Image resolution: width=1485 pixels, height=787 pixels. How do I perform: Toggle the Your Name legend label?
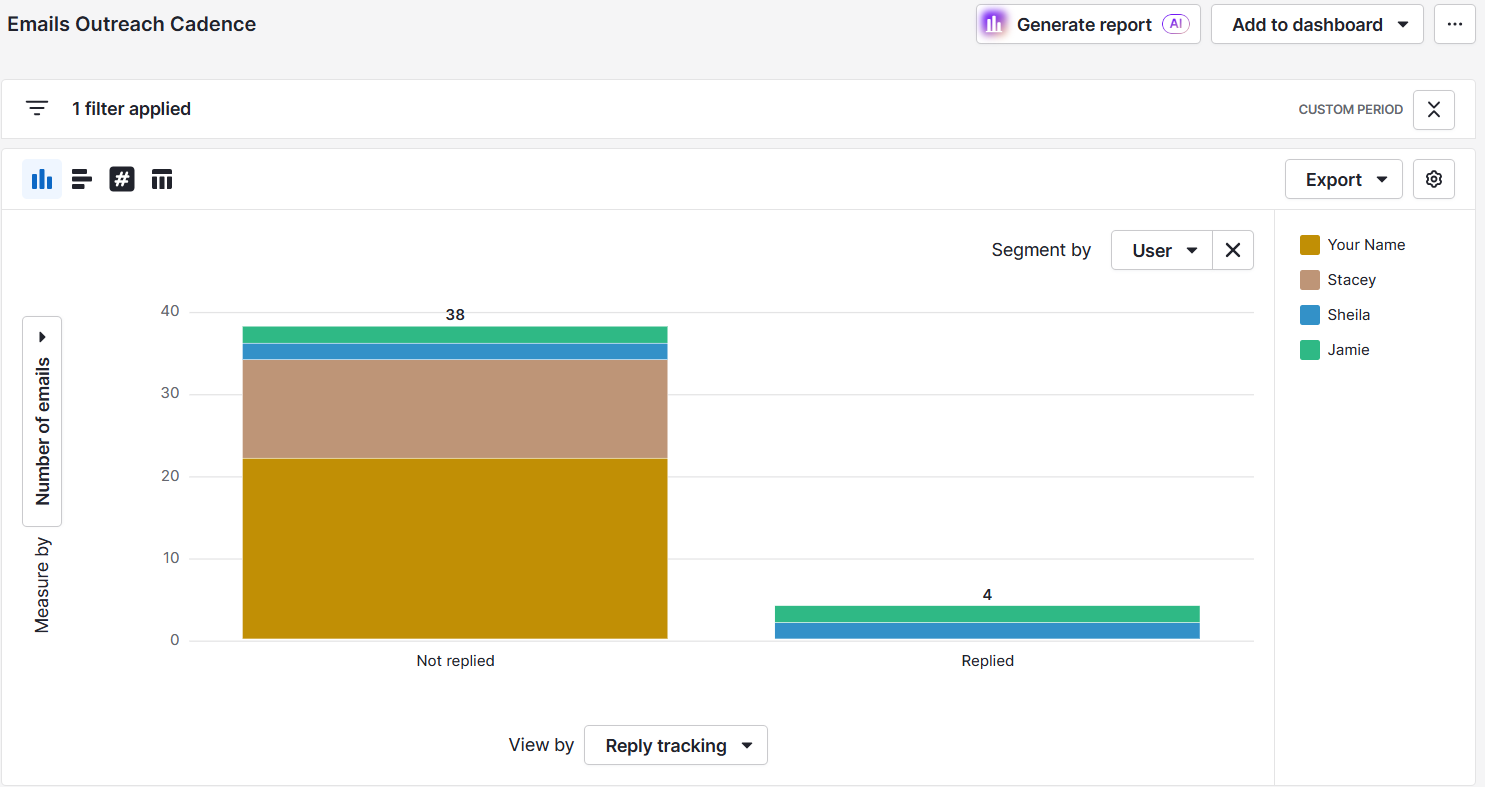(1366, 245)
